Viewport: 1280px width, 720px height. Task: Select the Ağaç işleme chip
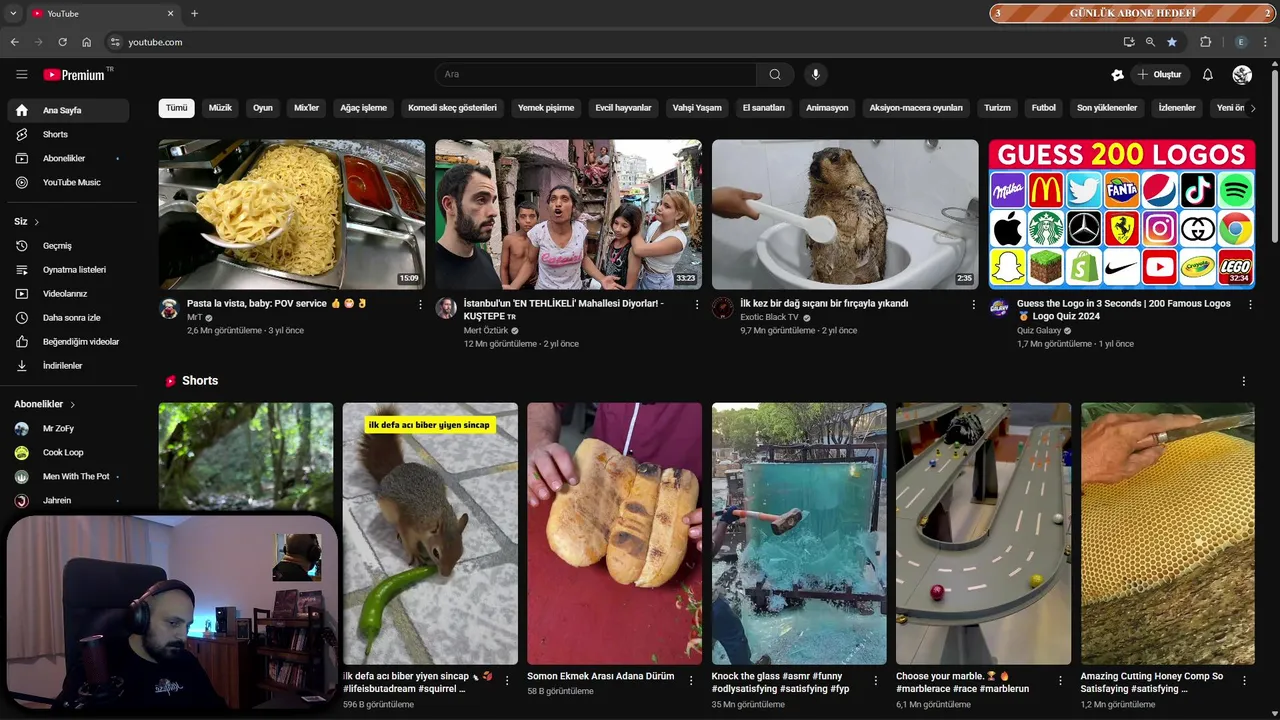pos(363,108)
